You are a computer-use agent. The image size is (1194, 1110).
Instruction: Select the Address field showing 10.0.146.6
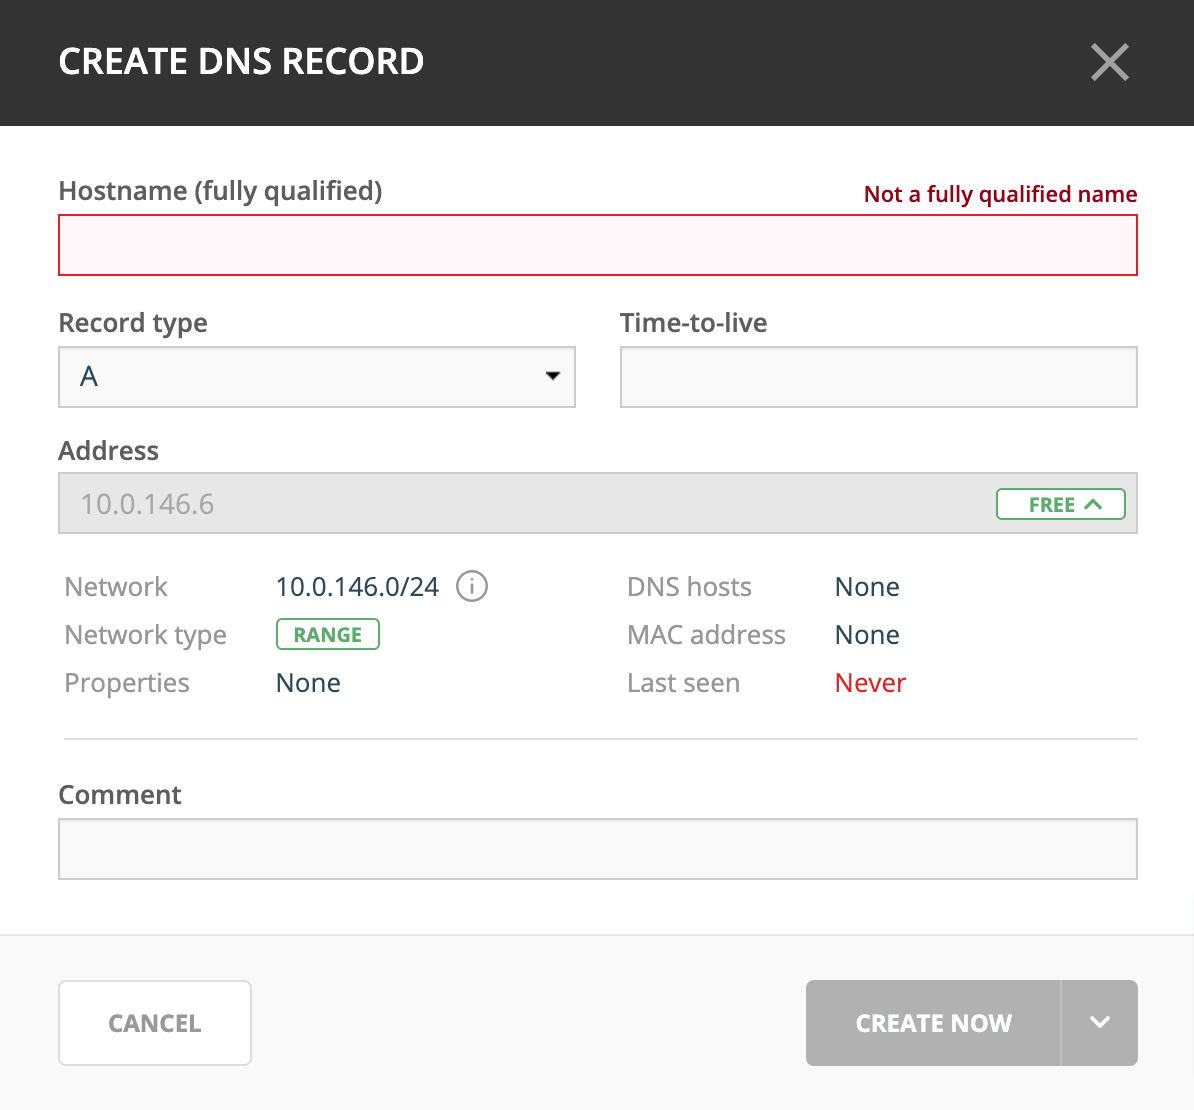520,503
